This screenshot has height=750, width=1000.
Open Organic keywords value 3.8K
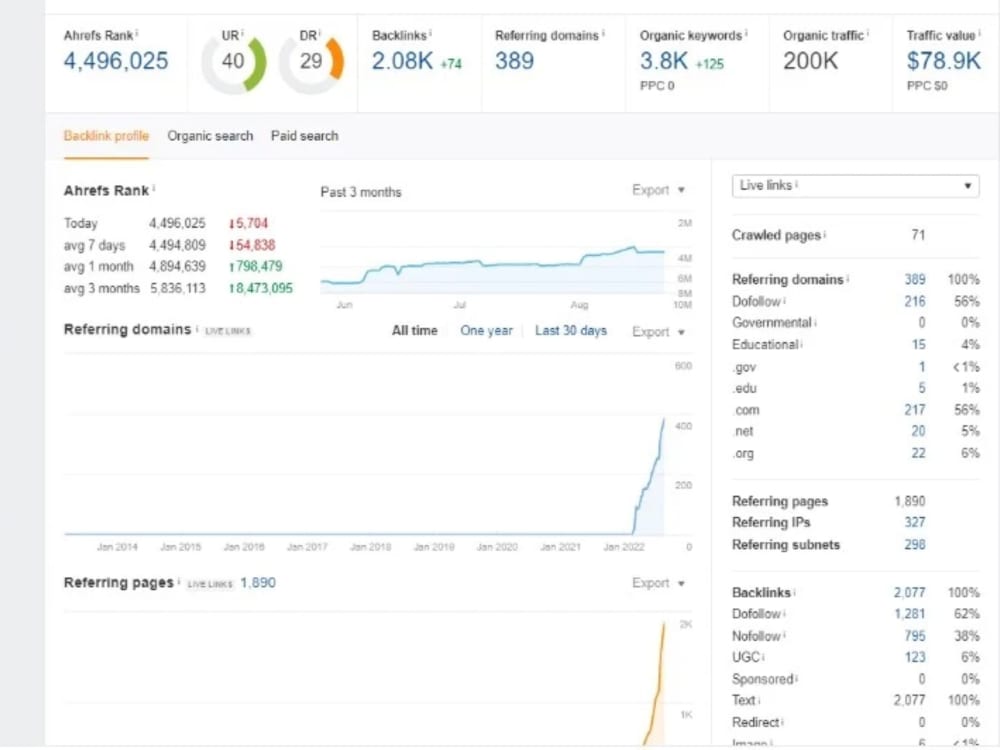click(x=664, y=61)
